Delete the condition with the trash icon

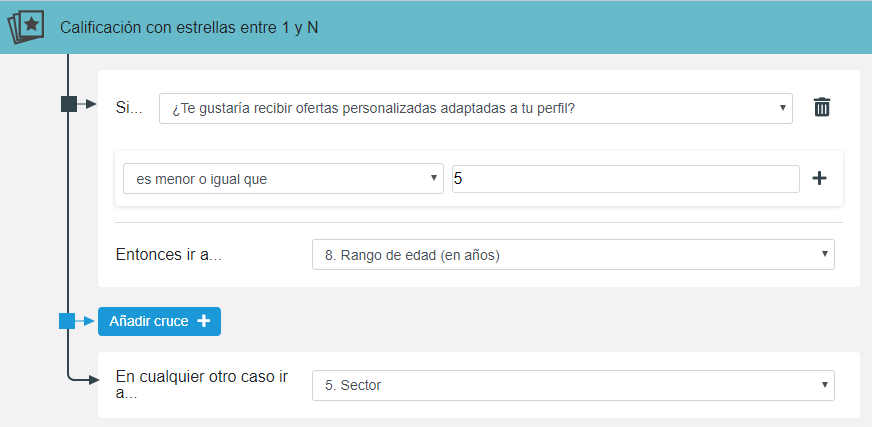[x=821, y=107]
